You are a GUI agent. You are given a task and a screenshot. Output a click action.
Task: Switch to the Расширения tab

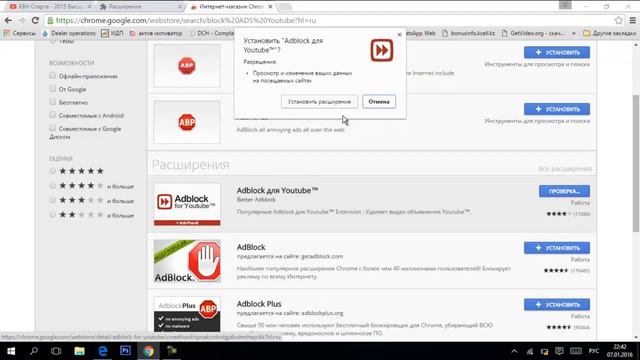[x=140, y=7]
